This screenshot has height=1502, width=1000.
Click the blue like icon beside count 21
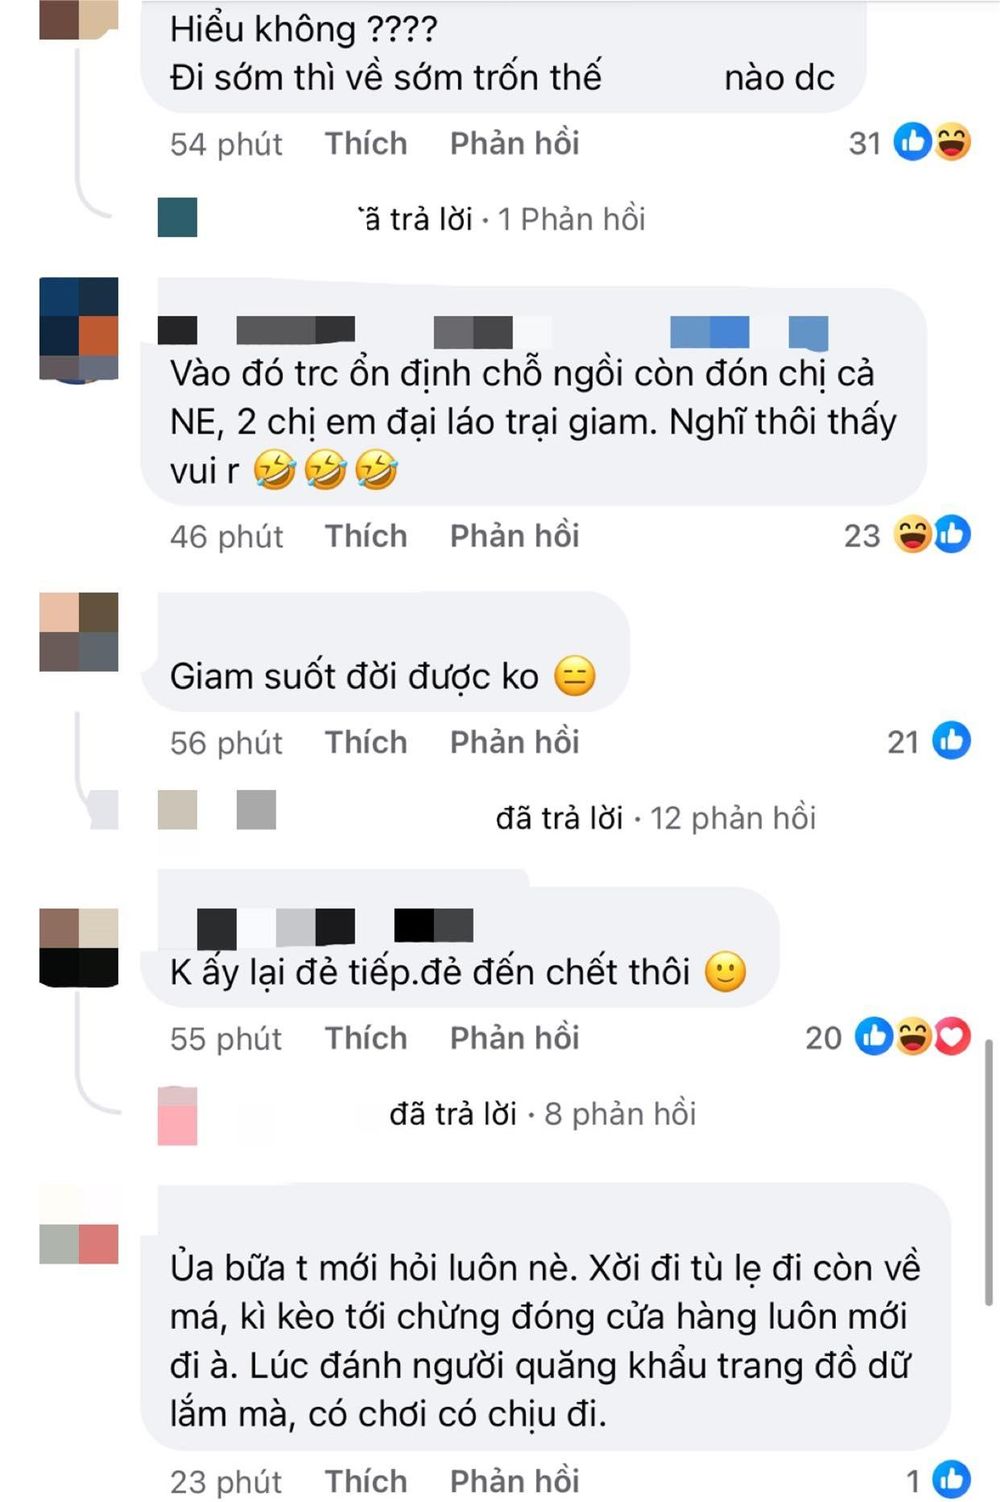(x=952, y=741)
